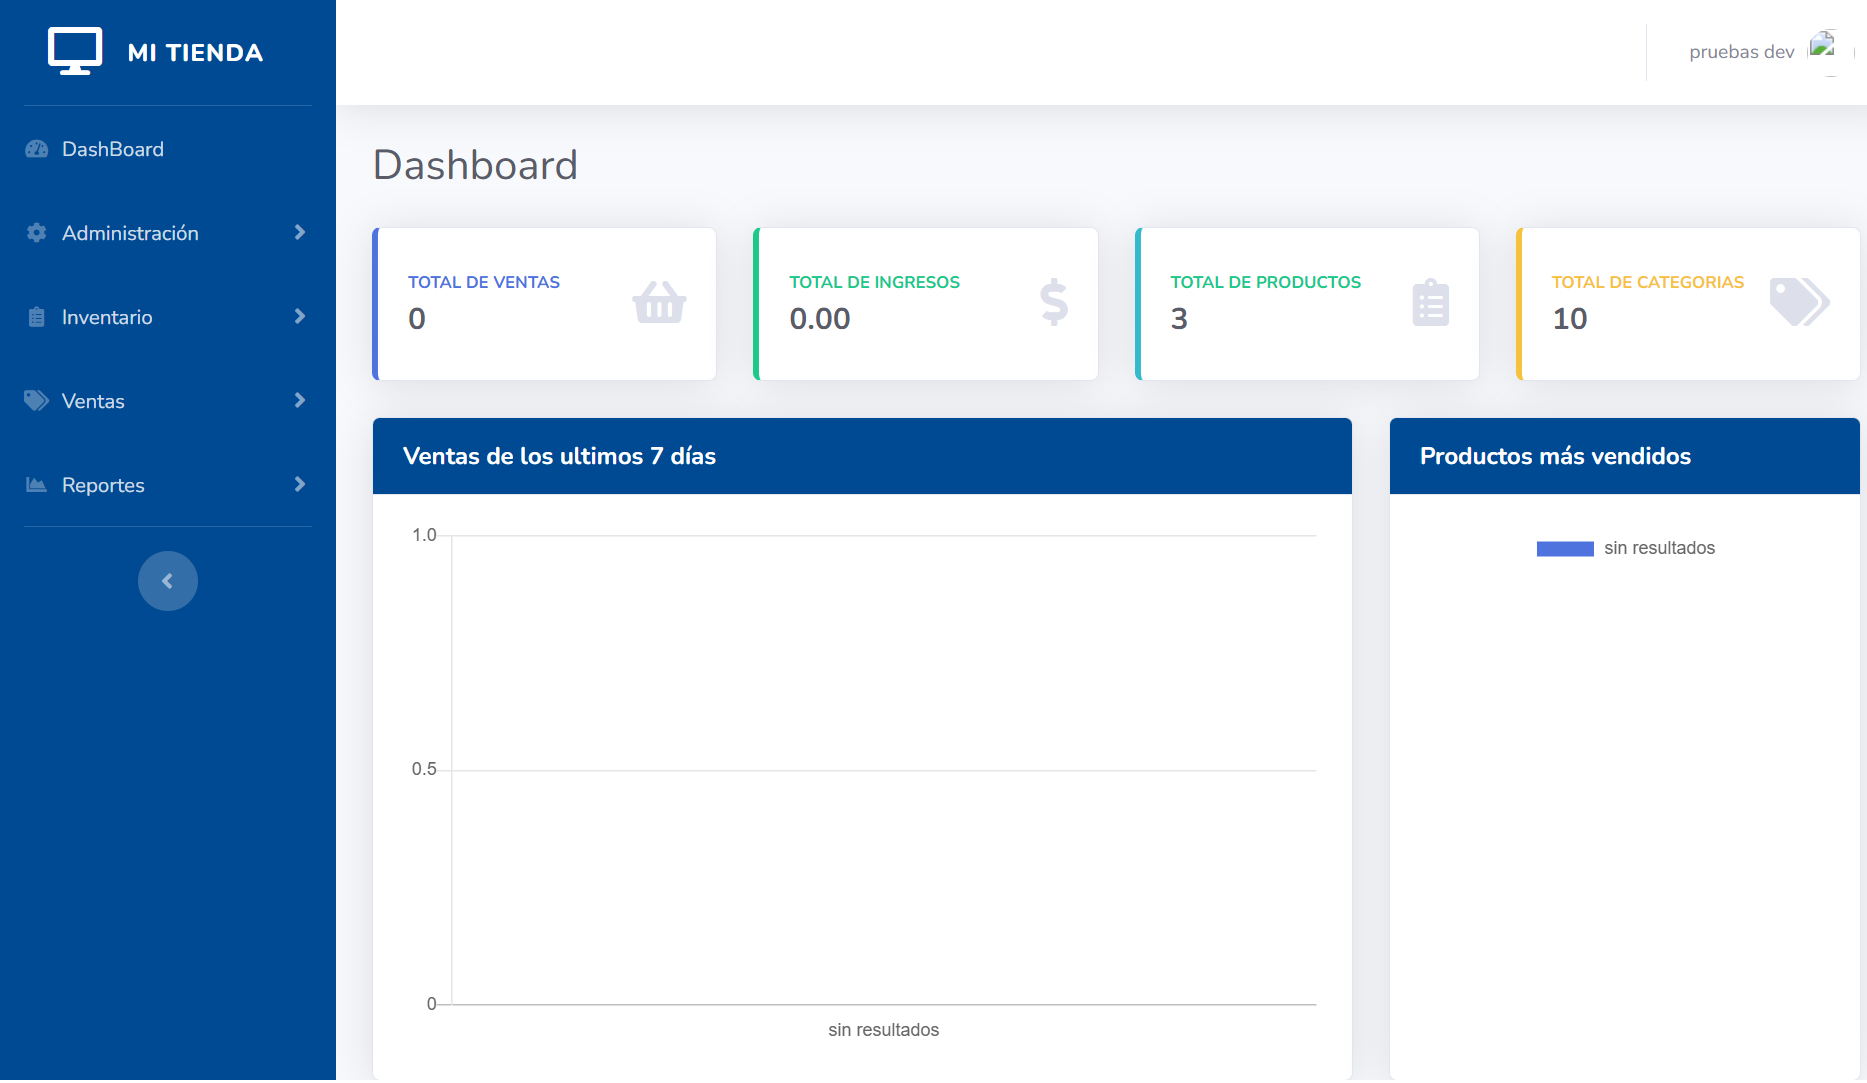Click the Ventas tags icon in sidebar
The width and height of the screenshot is (1867, 1083).
[x=37, y=401]
